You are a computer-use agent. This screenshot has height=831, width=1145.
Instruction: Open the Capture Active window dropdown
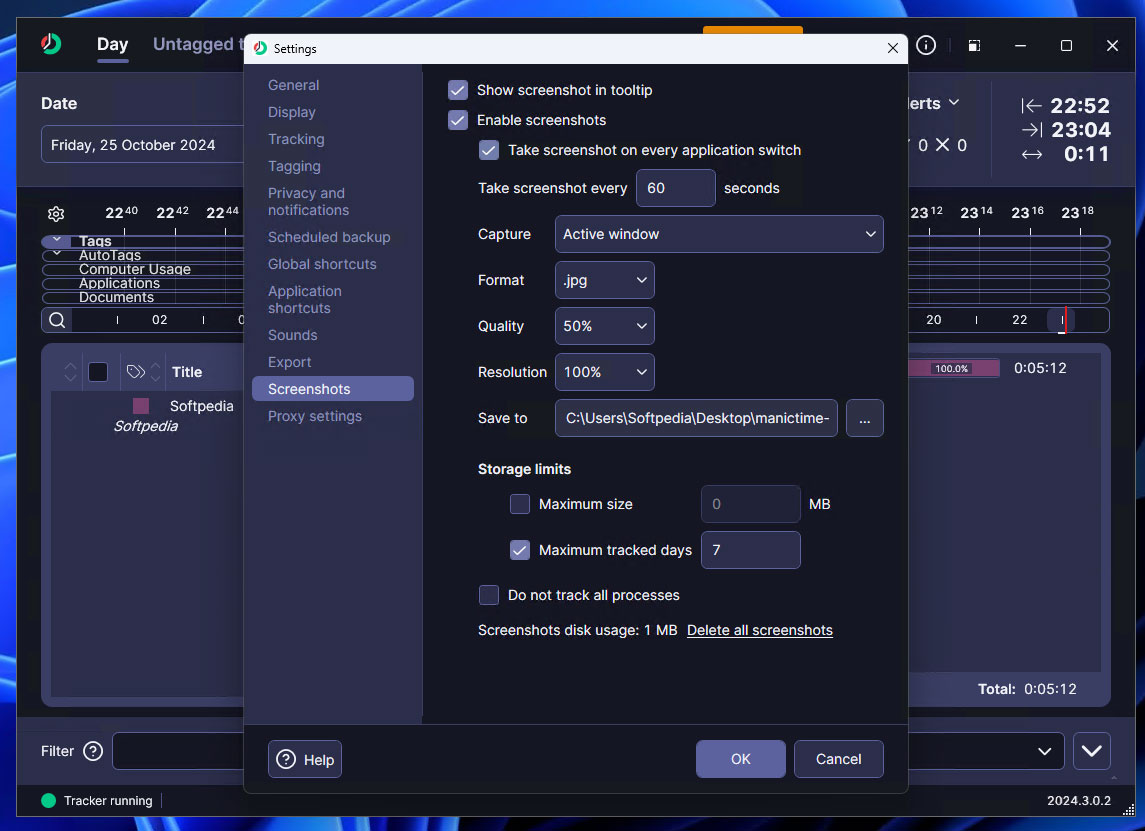point(719,234)
